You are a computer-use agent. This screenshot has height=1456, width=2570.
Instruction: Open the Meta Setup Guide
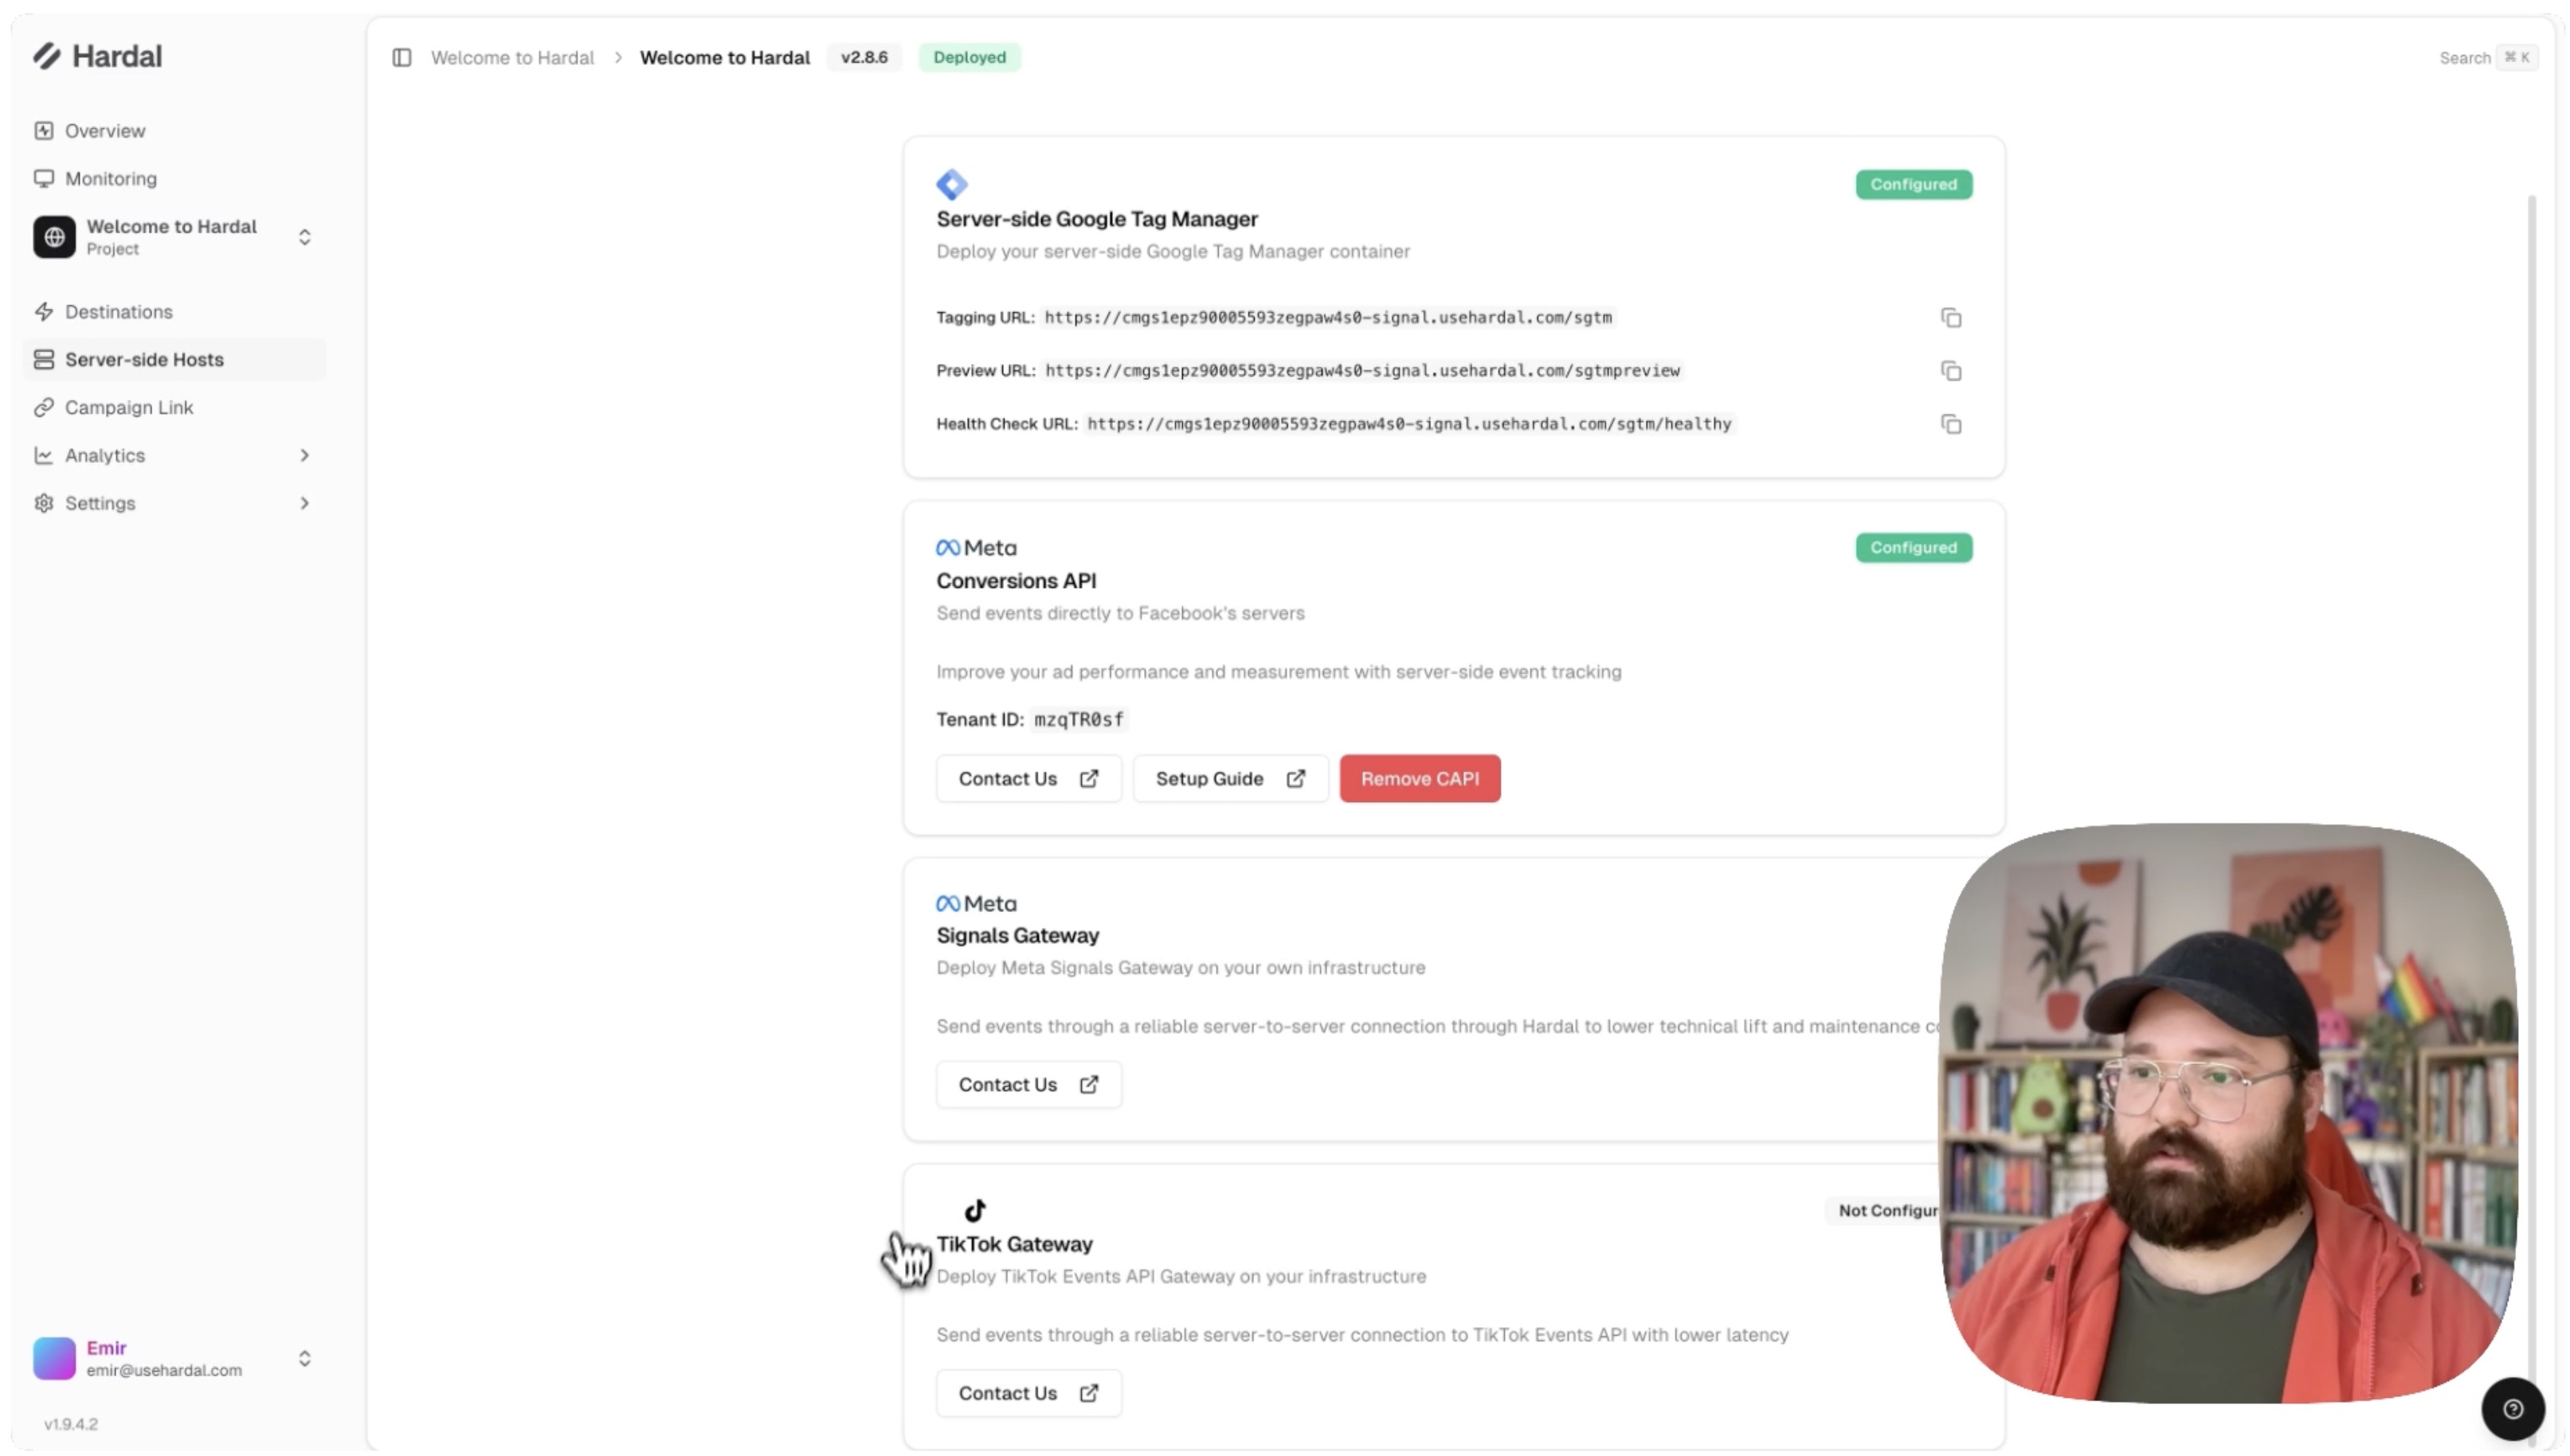tap(1230, 778)
